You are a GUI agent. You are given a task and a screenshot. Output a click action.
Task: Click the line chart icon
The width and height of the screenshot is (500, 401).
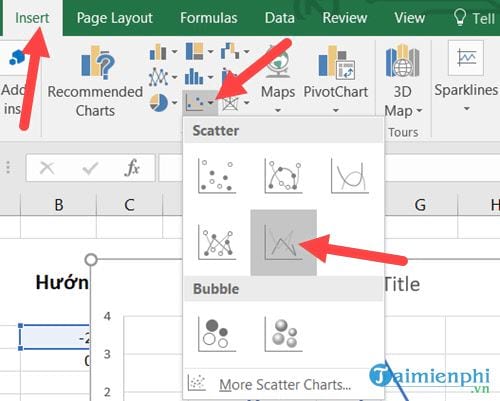[158, 77]
